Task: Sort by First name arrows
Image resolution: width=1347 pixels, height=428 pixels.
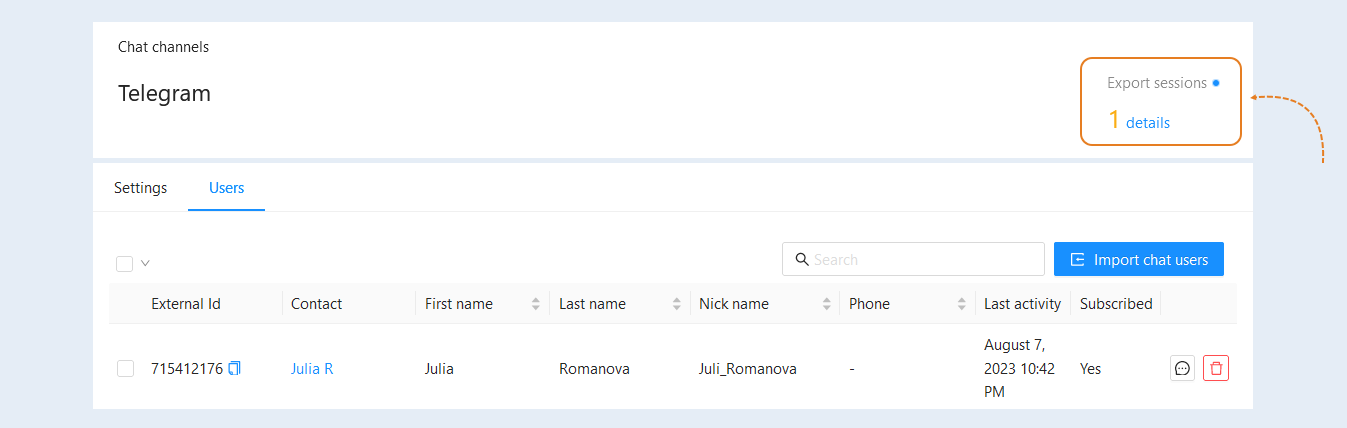Action: tap(535, 304)
